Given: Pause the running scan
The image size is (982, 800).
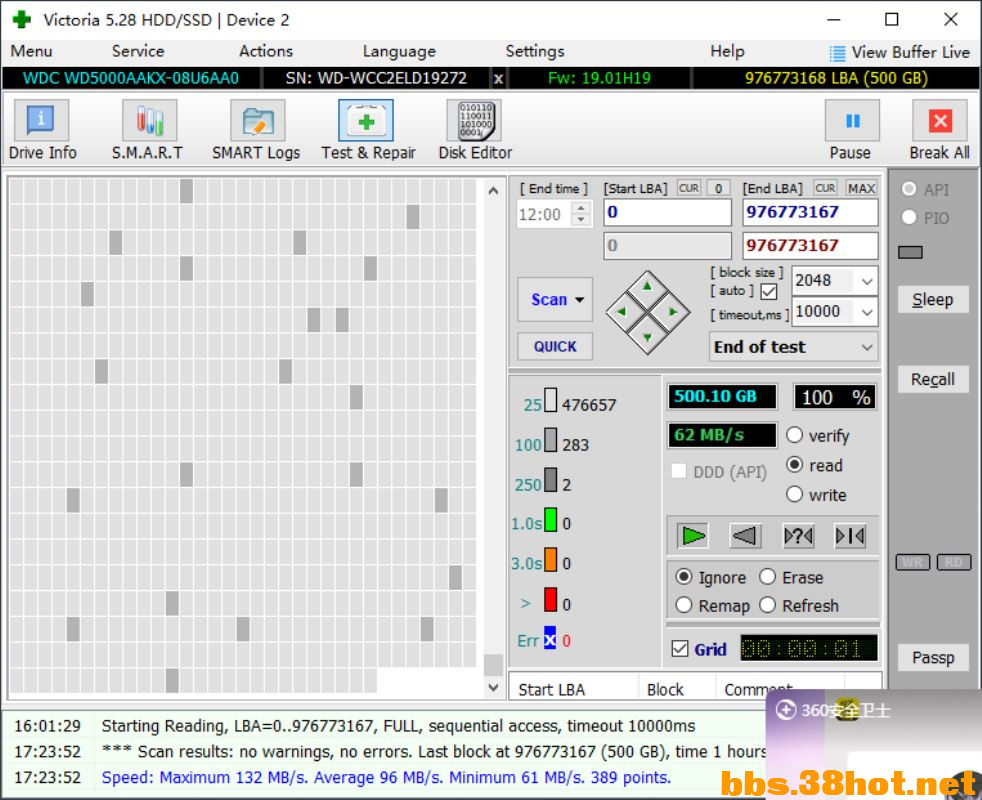Looking at the screenshot, I should pyautogui.click(x=851, y=130).
